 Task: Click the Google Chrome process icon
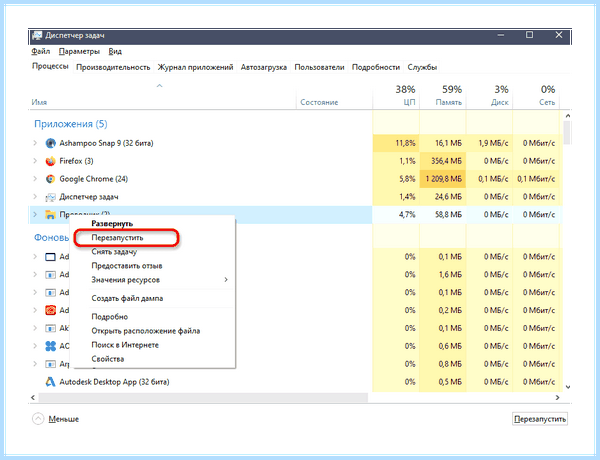[51, 179]
